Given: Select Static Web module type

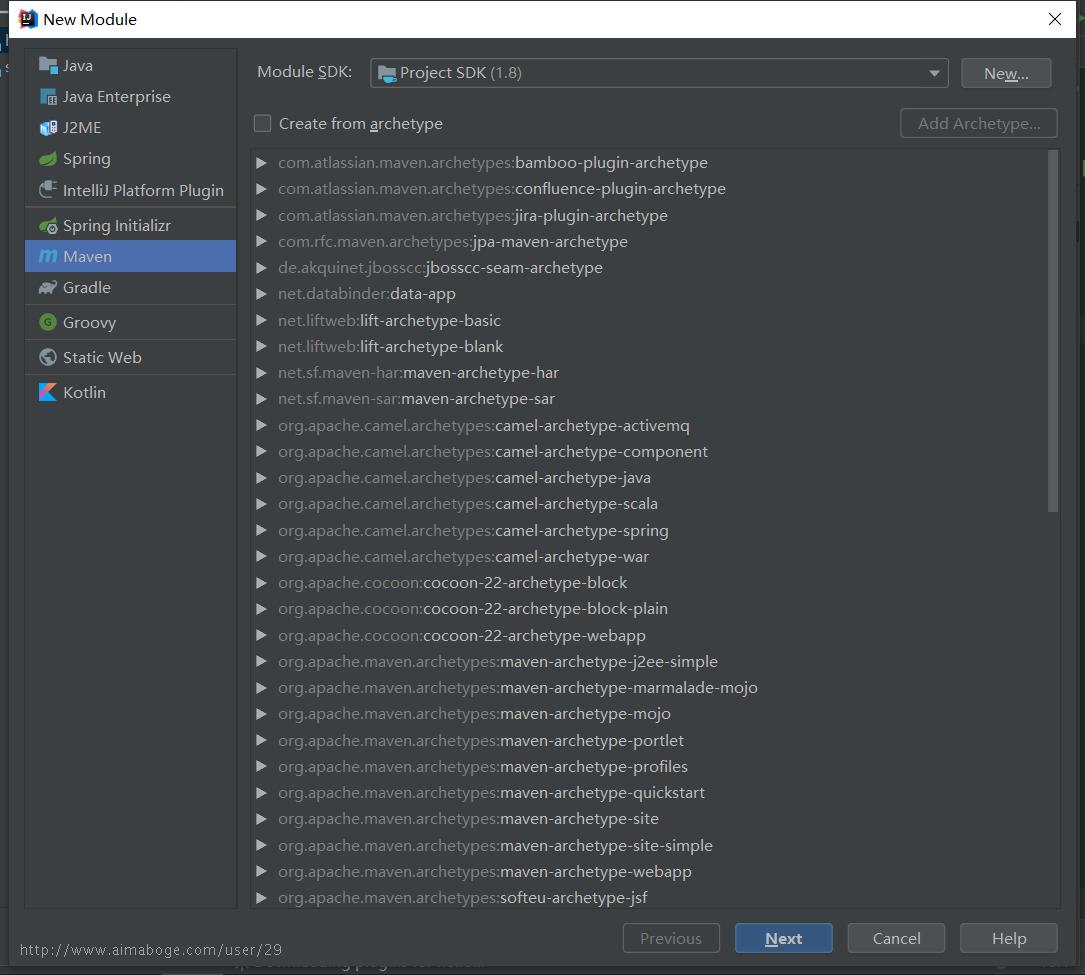Looking at the screenshot, I should coord(130,357).
